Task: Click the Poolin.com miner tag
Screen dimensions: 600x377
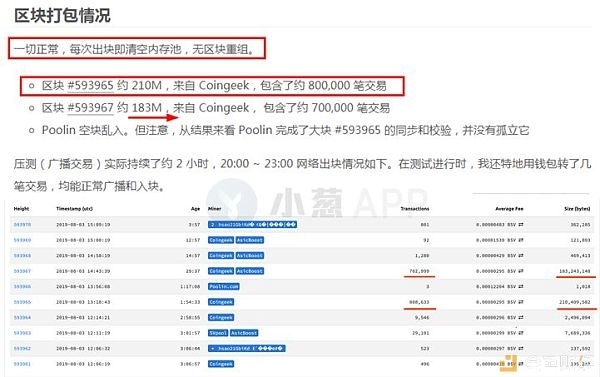Action: point(224,287)
